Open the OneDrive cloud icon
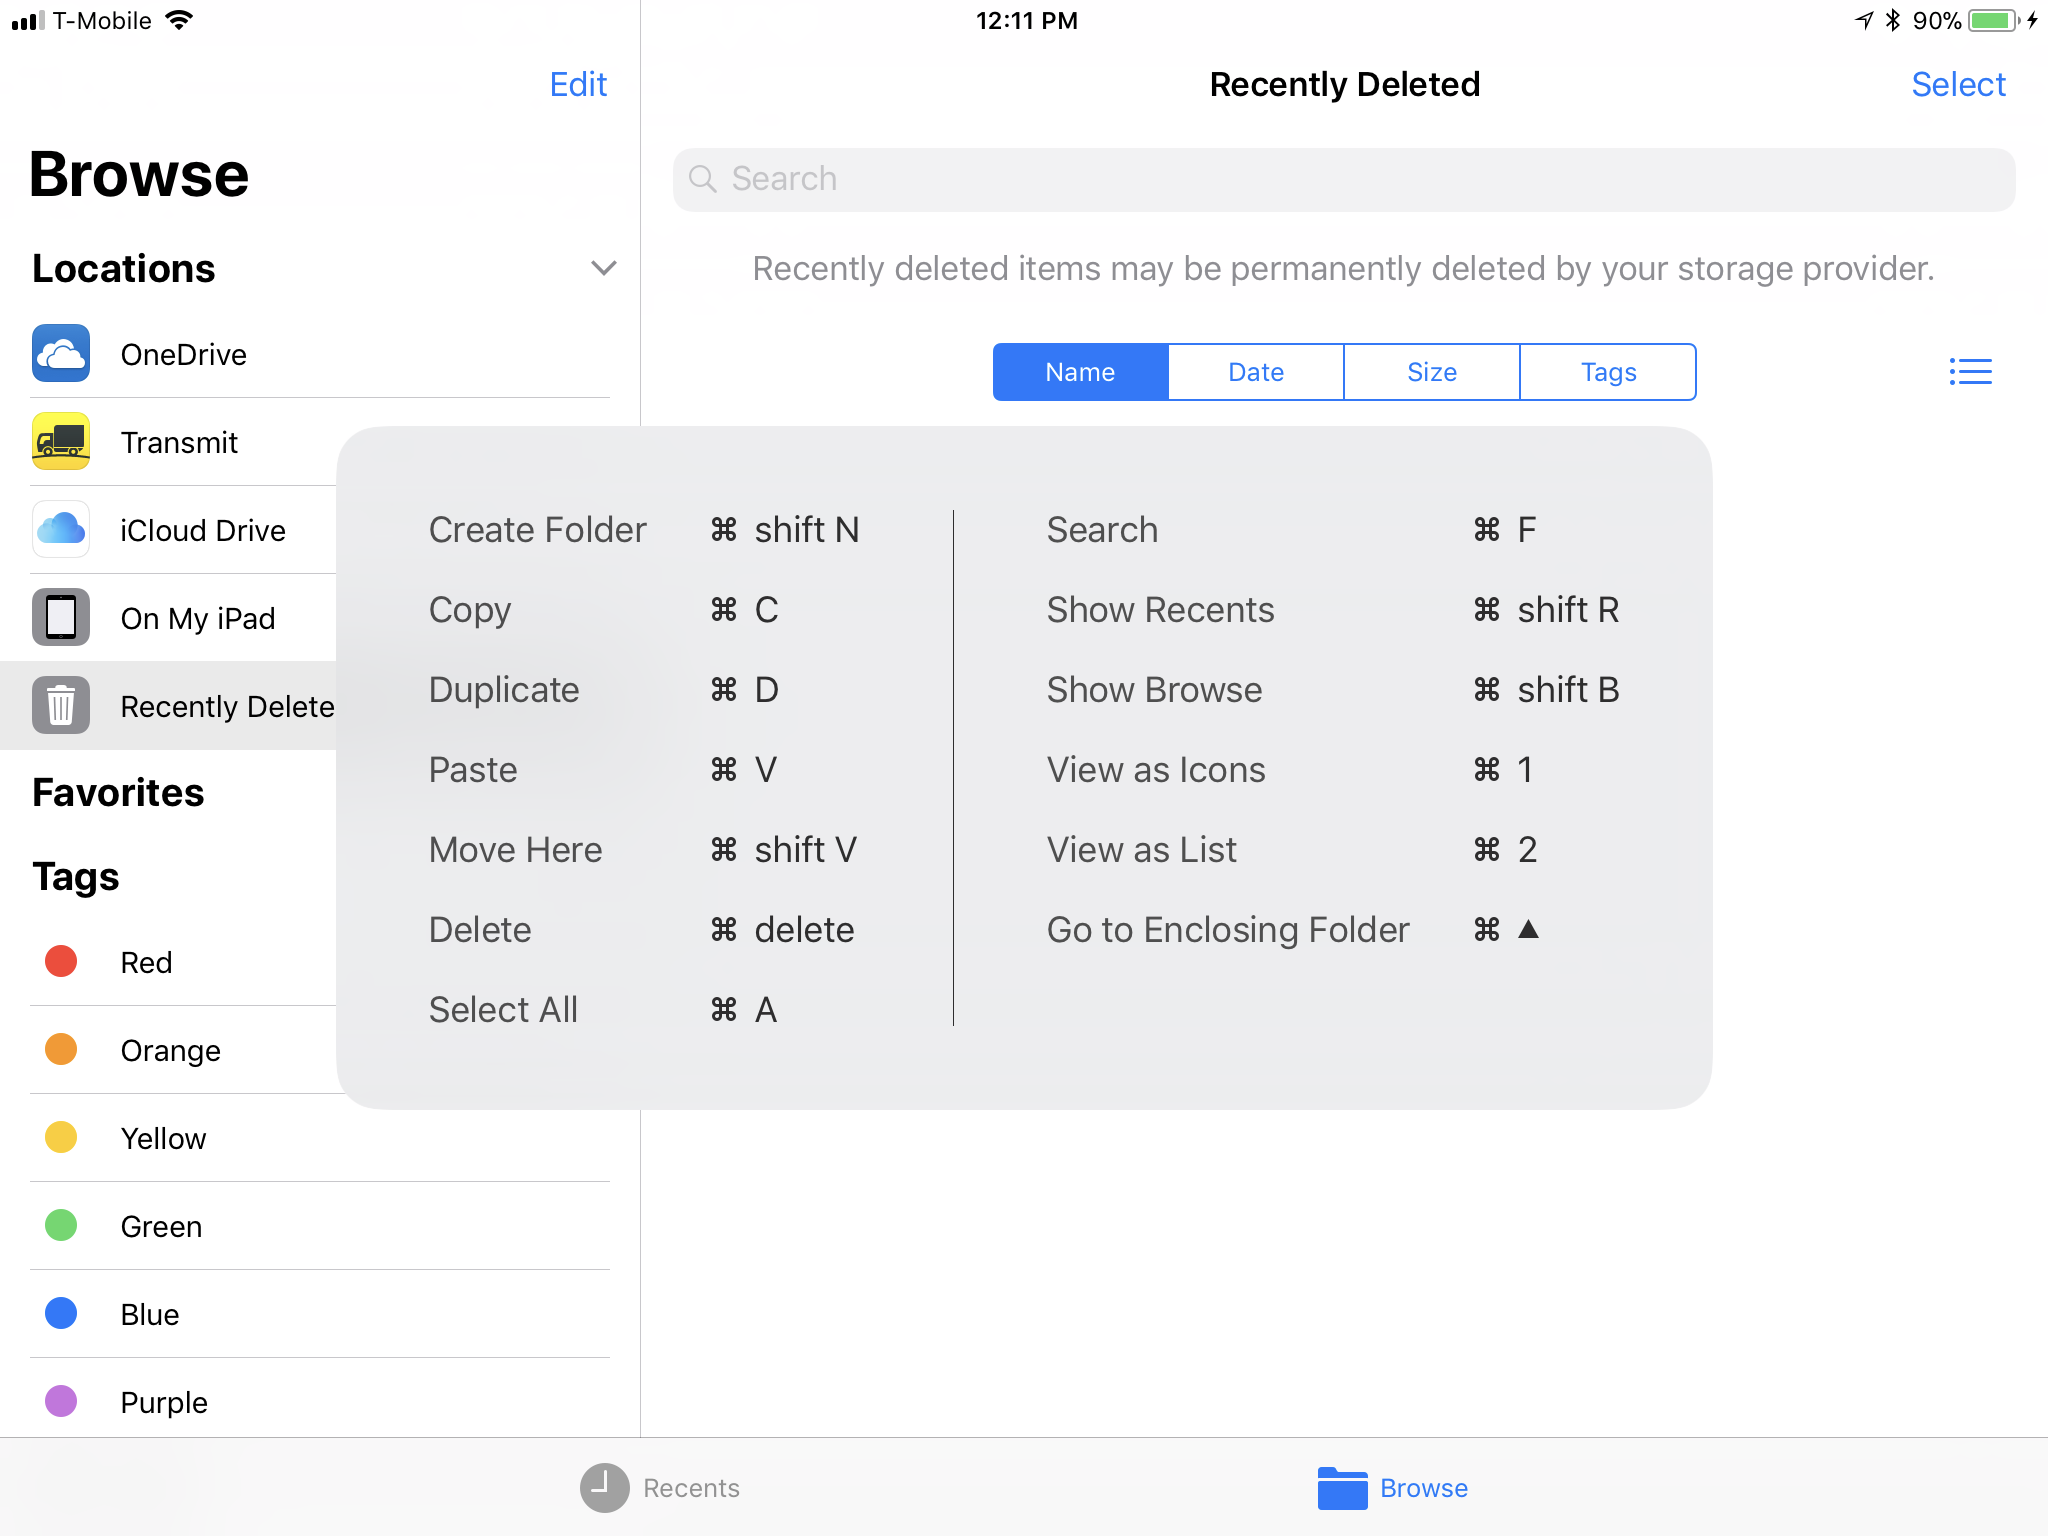The height and width of the screenshot is (1536, 2048). 61,354
